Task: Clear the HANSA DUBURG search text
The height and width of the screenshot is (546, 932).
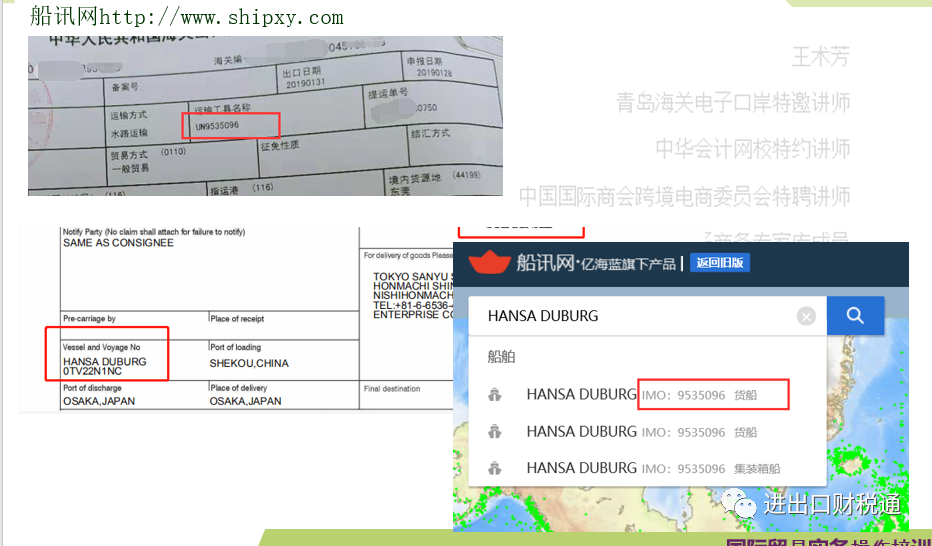Action: tap(806, 317)
